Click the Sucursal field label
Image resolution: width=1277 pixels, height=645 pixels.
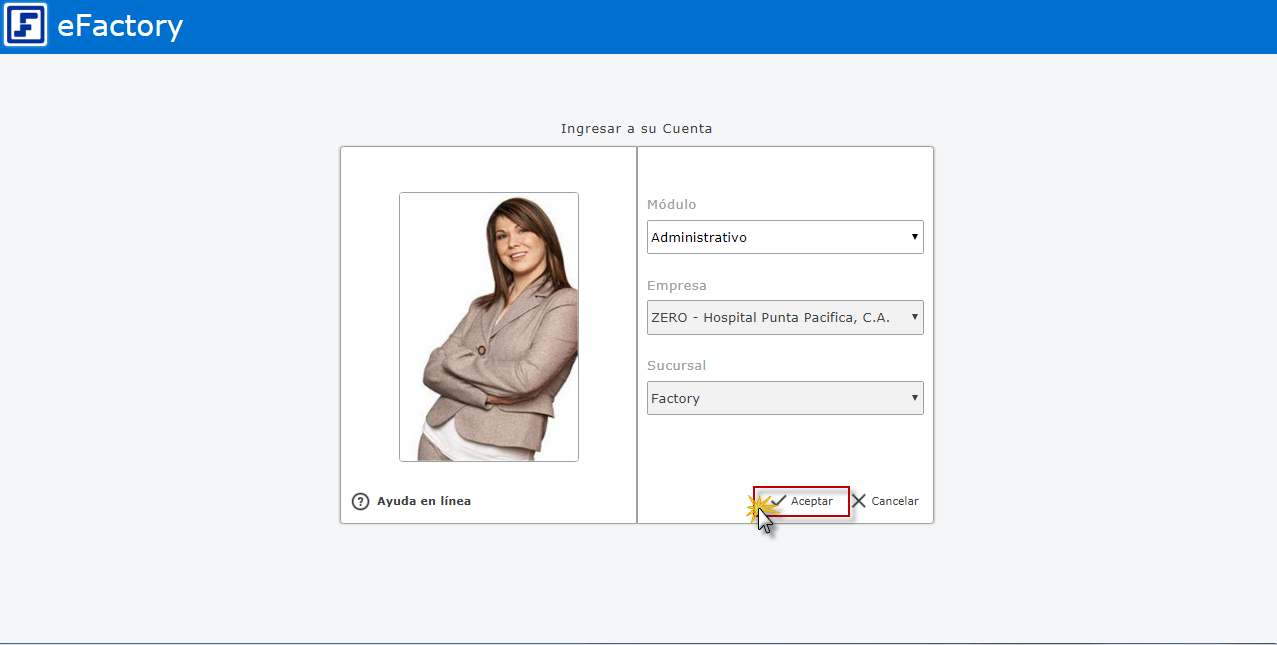(x=676, y=366)
